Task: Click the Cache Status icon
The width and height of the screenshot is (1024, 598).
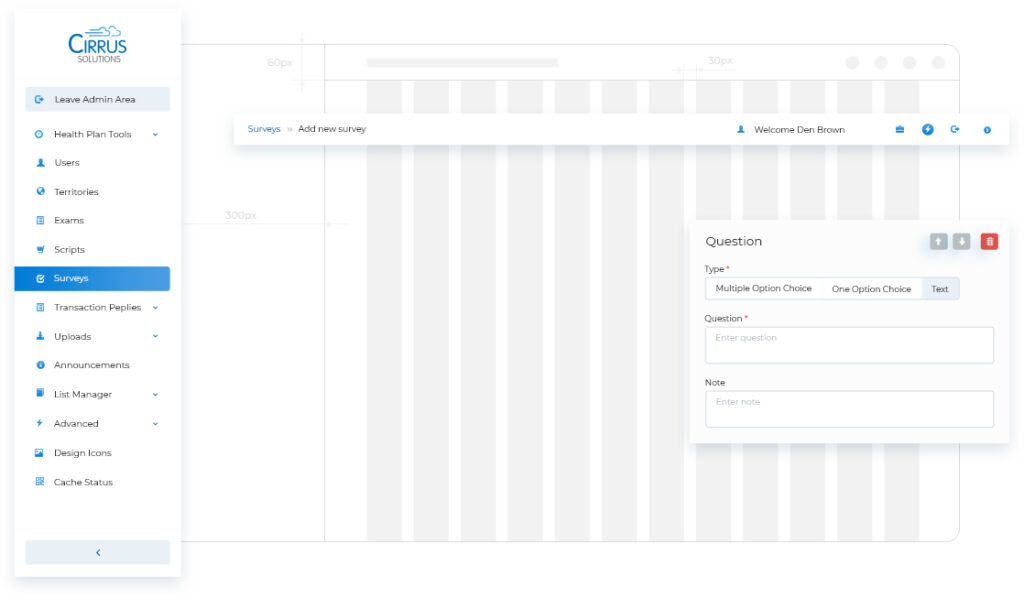Action: (x=40, y=482)
